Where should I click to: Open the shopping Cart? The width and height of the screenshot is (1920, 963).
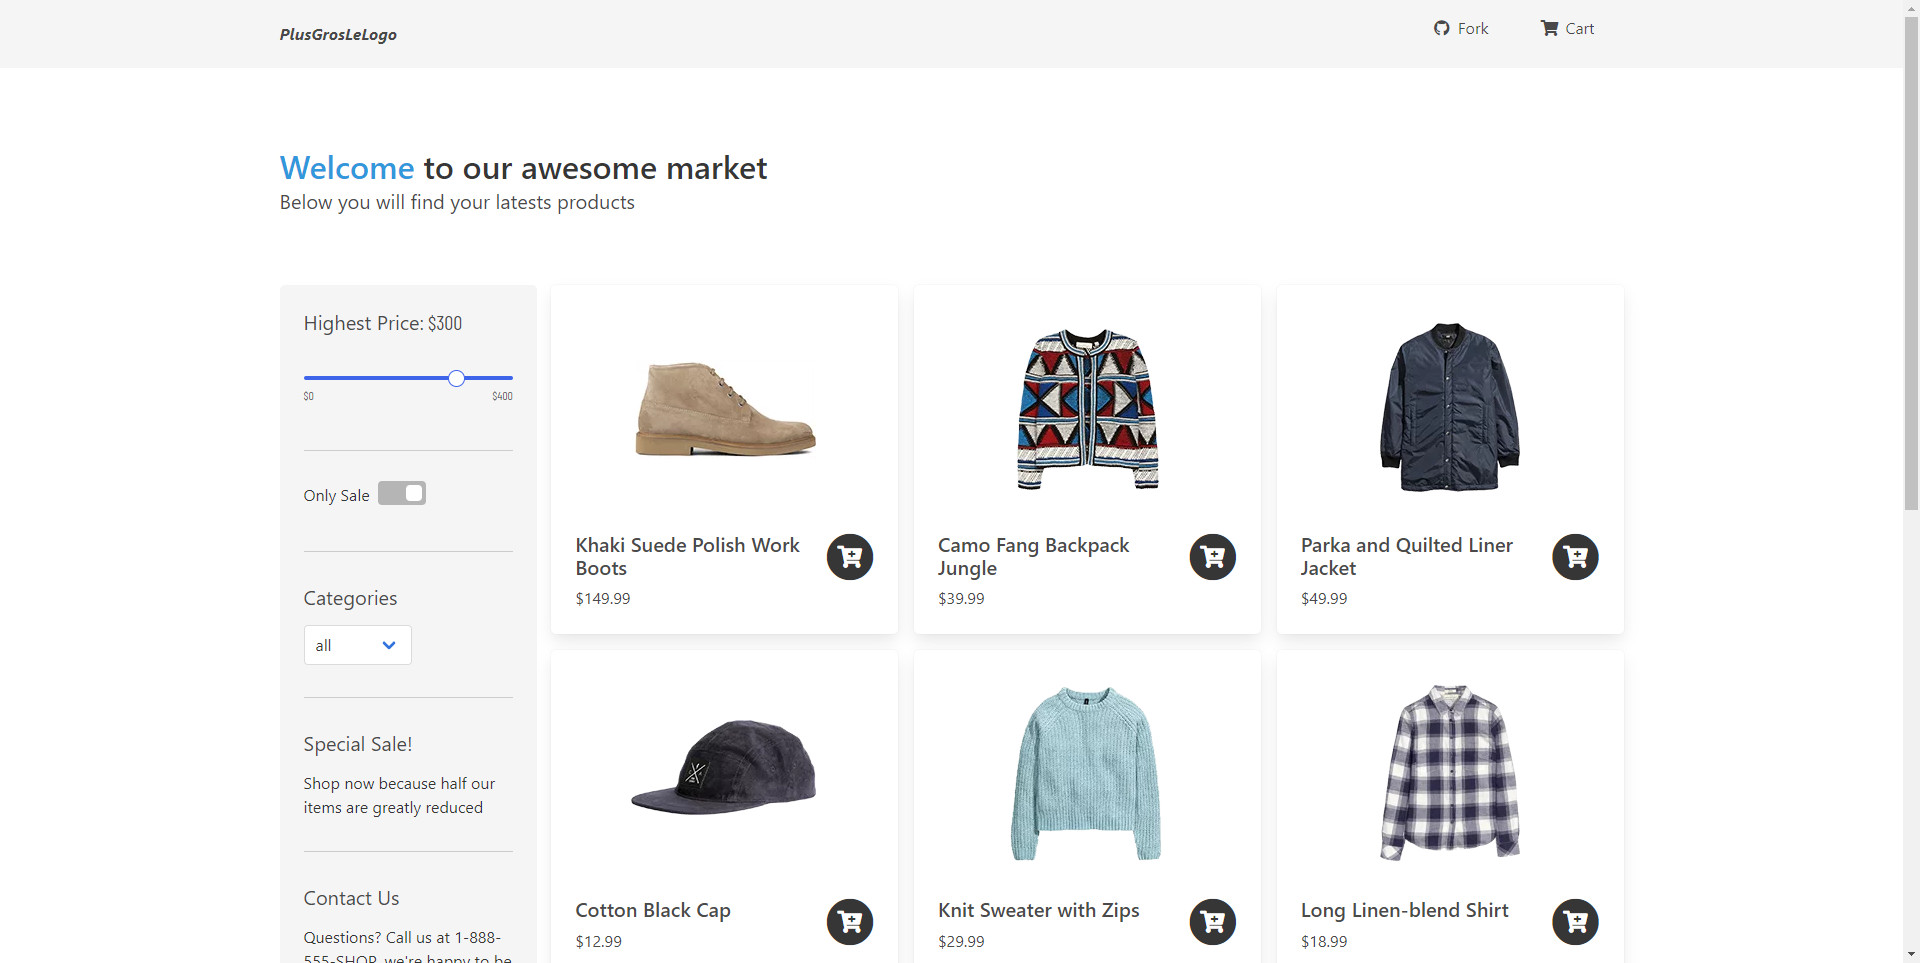coord(1566,28)
